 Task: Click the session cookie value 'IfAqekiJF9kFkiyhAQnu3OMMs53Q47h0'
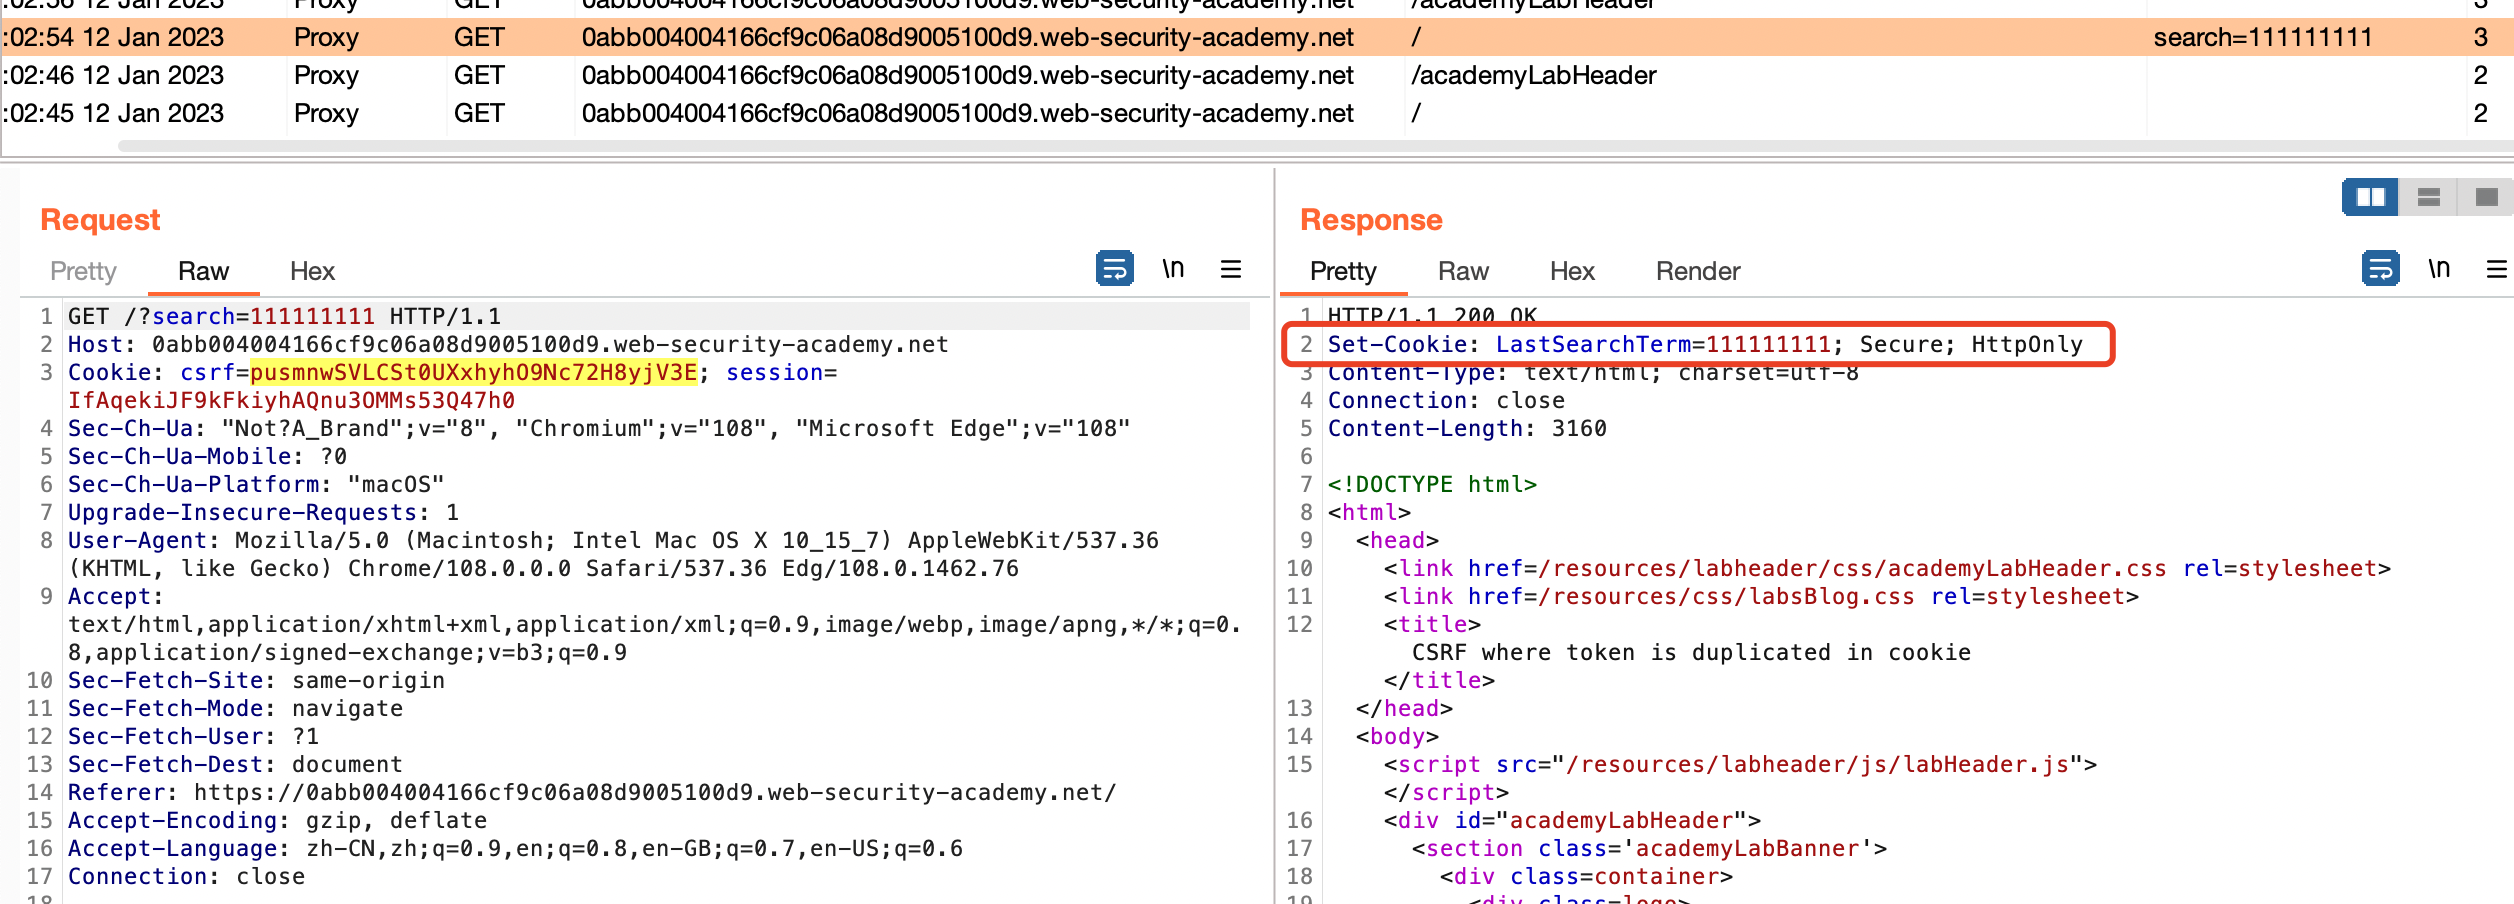[291, 400]
